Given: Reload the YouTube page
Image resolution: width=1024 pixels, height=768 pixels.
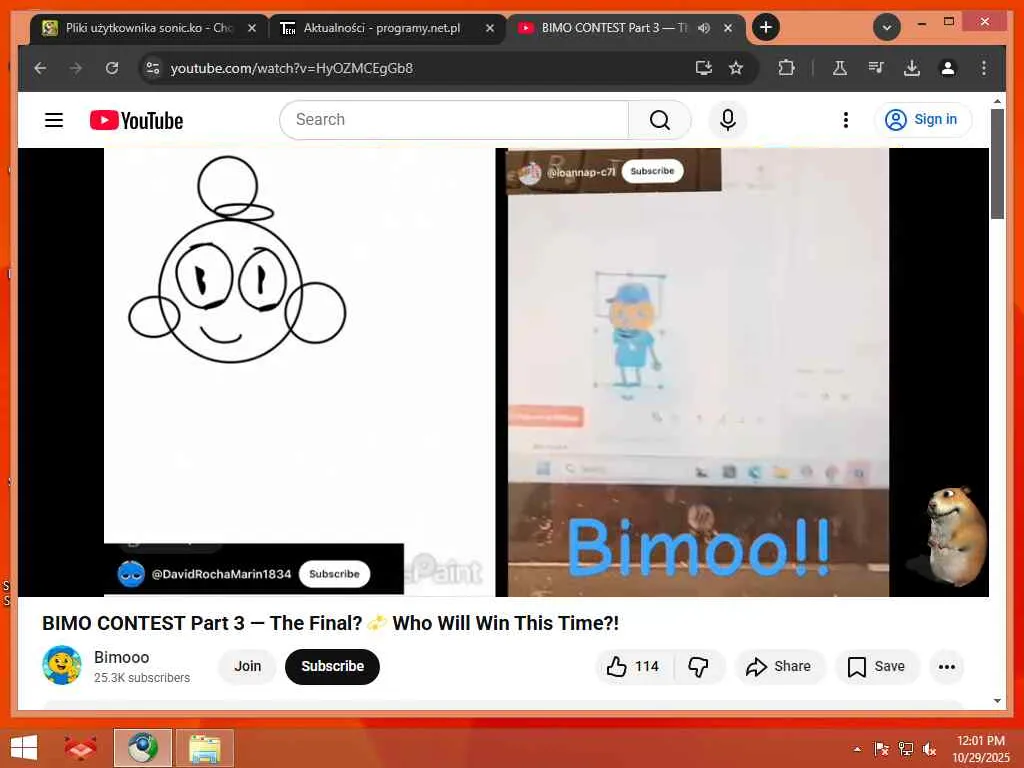Looking at the screenshot, I should 112,68.
